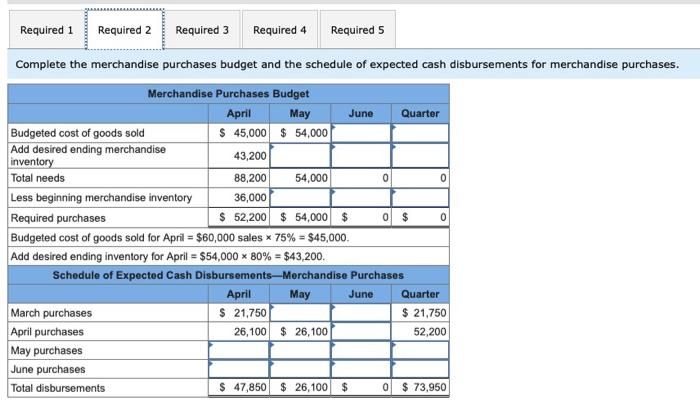Click Schedule of Expected Cash Disbursements header

pyautogui.click(x=228, y=275)
